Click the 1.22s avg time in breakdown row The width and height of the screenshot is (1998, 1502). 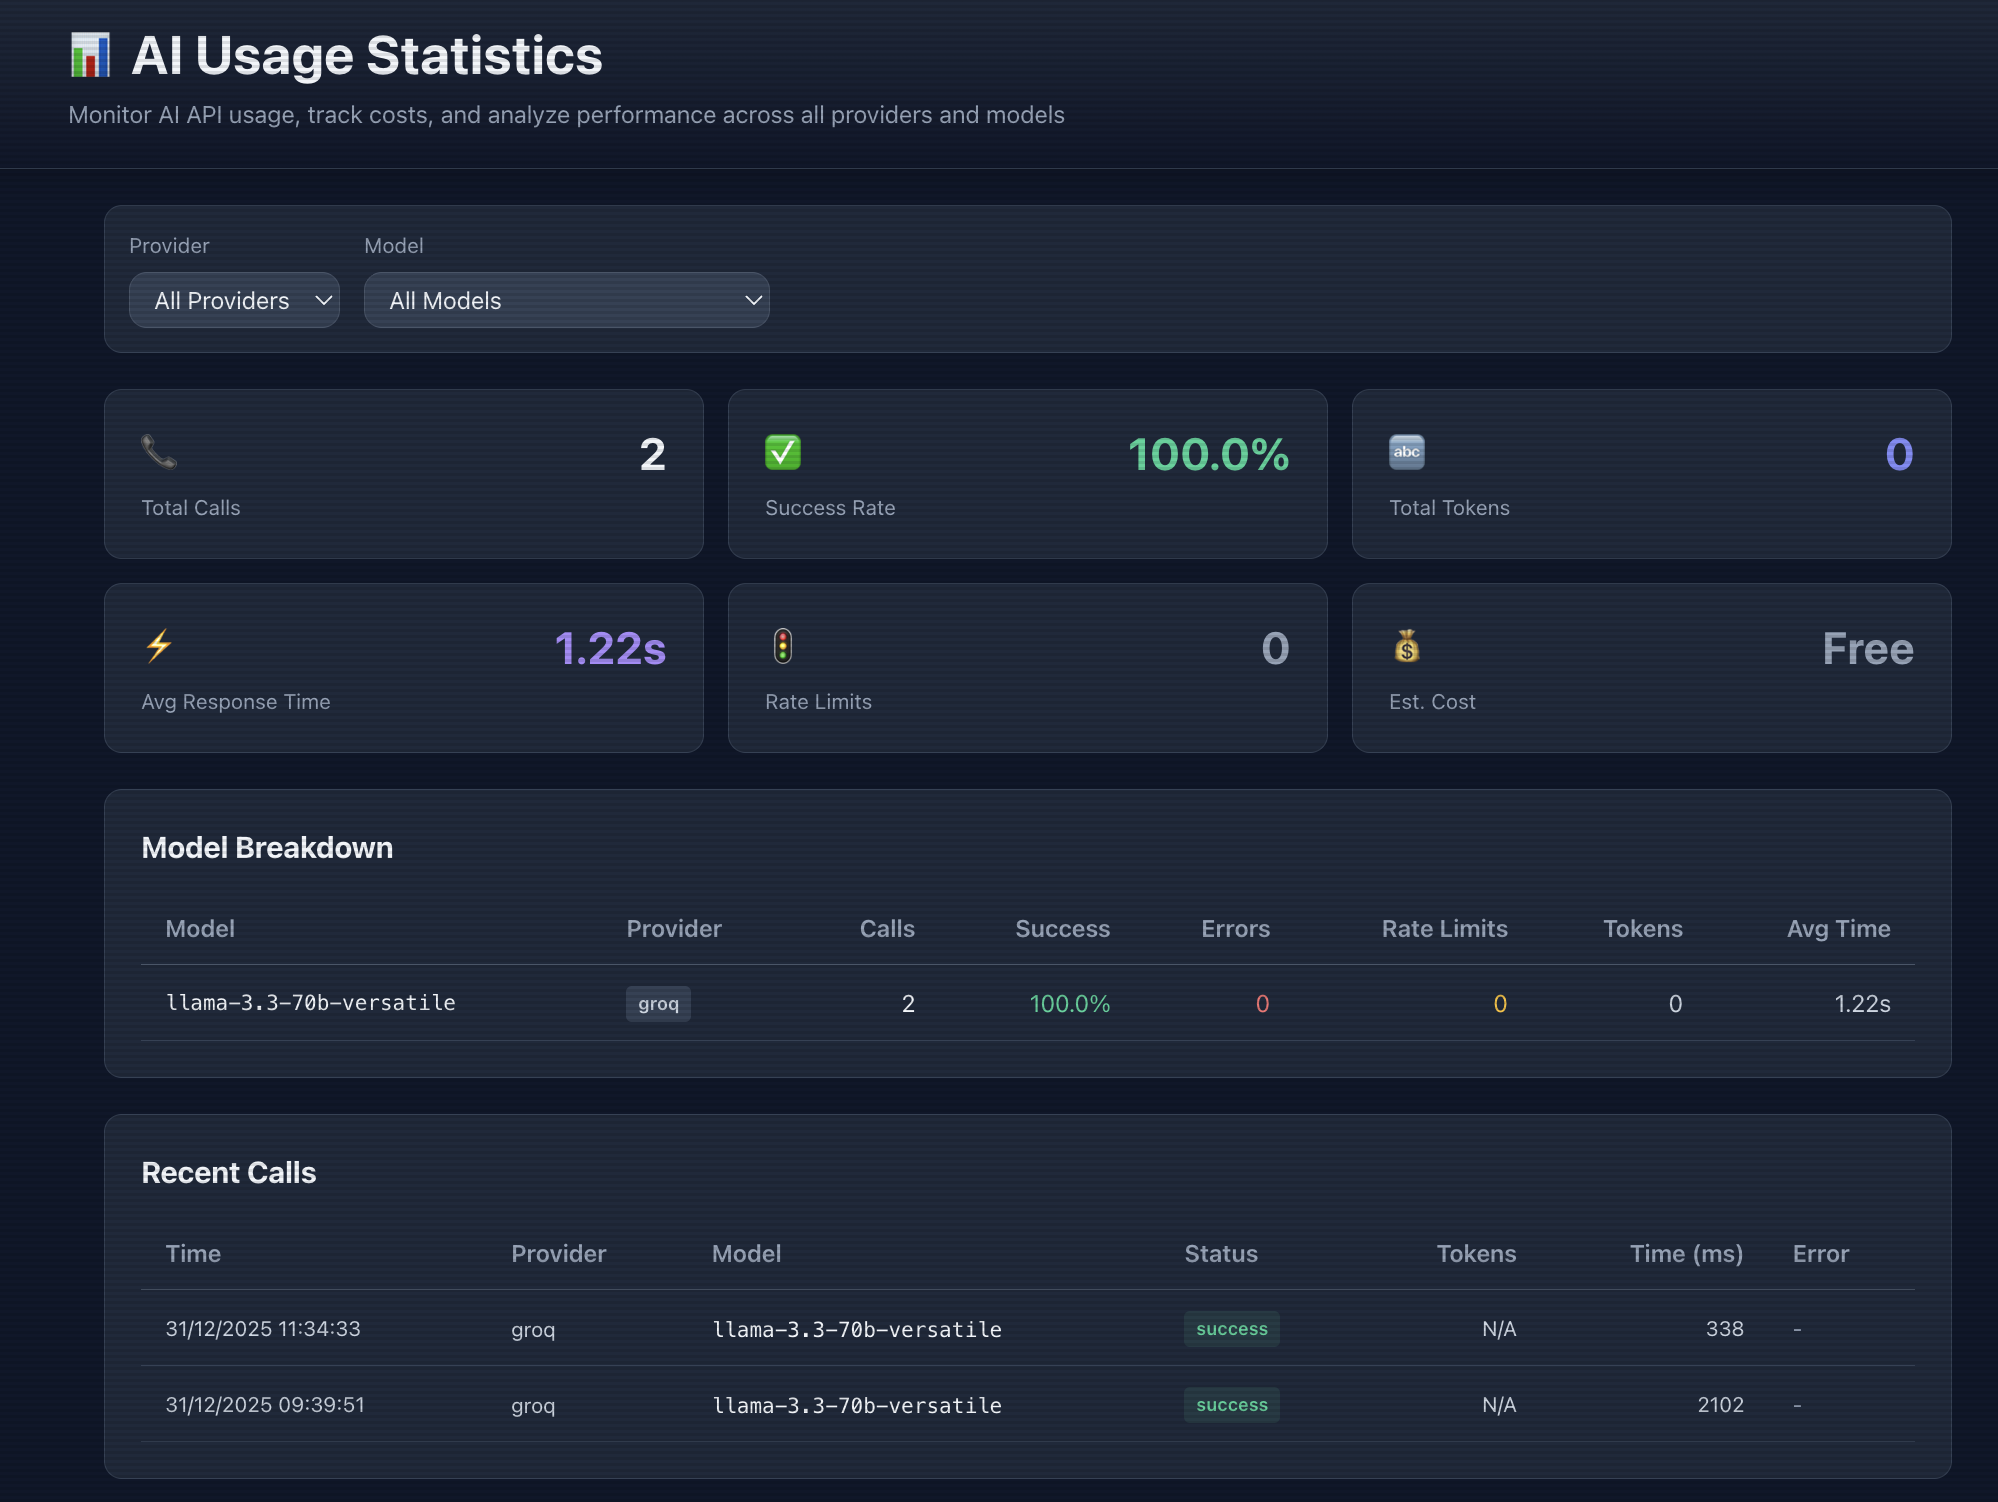(x=1862, y=1004)
